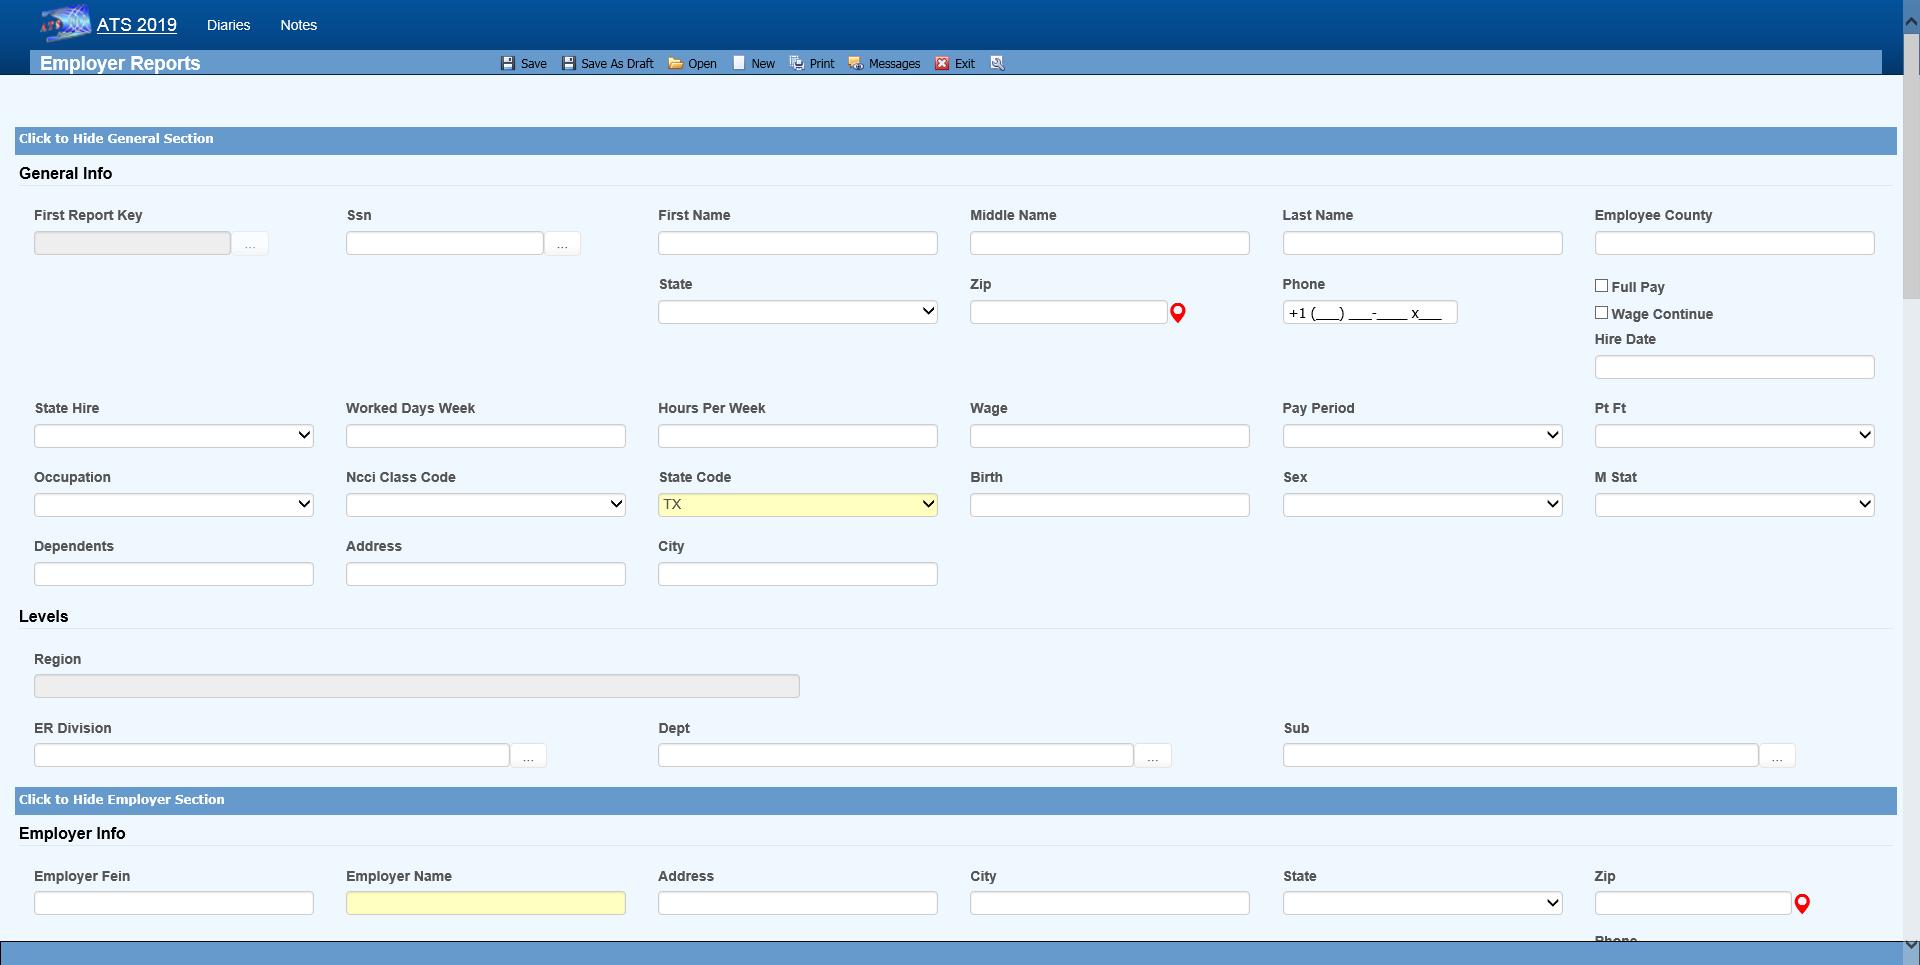The height and width of the screenshot is (965, 1920).
Task: Click the Employer Name input field
Action: coord(485,903)
